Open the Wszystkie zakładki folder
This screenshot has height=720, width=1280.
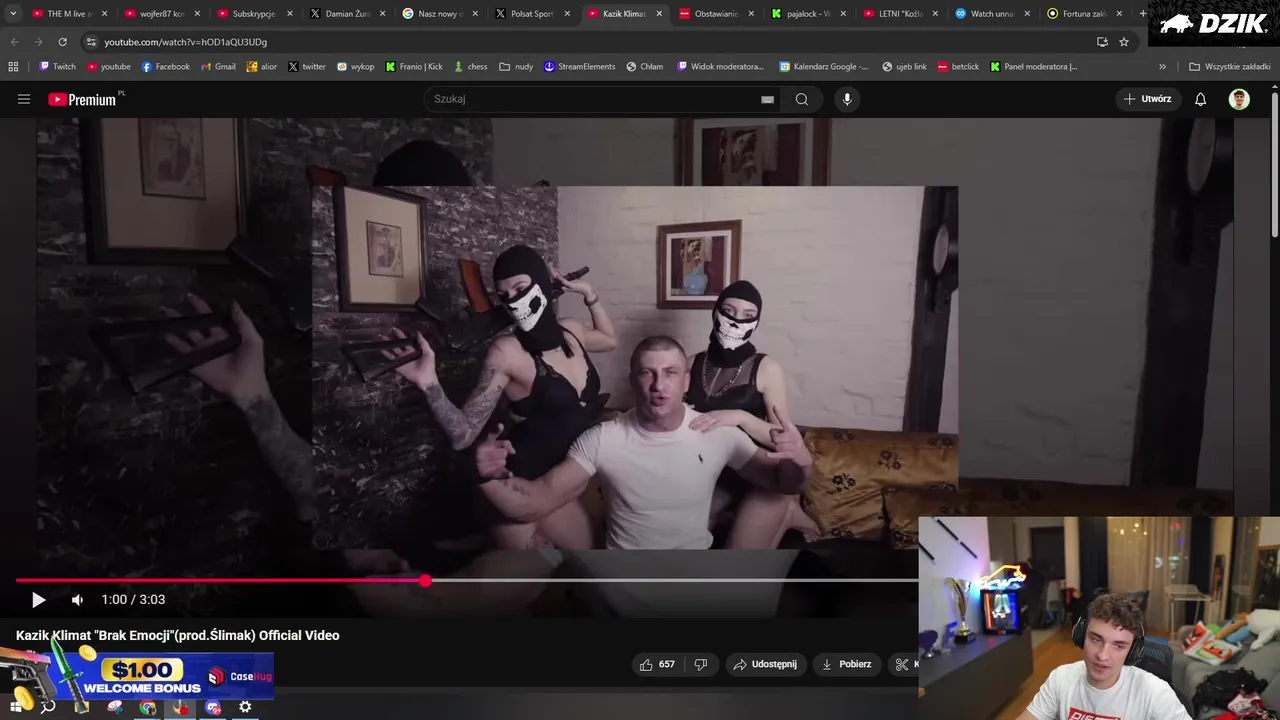(x=1229, y=67)
